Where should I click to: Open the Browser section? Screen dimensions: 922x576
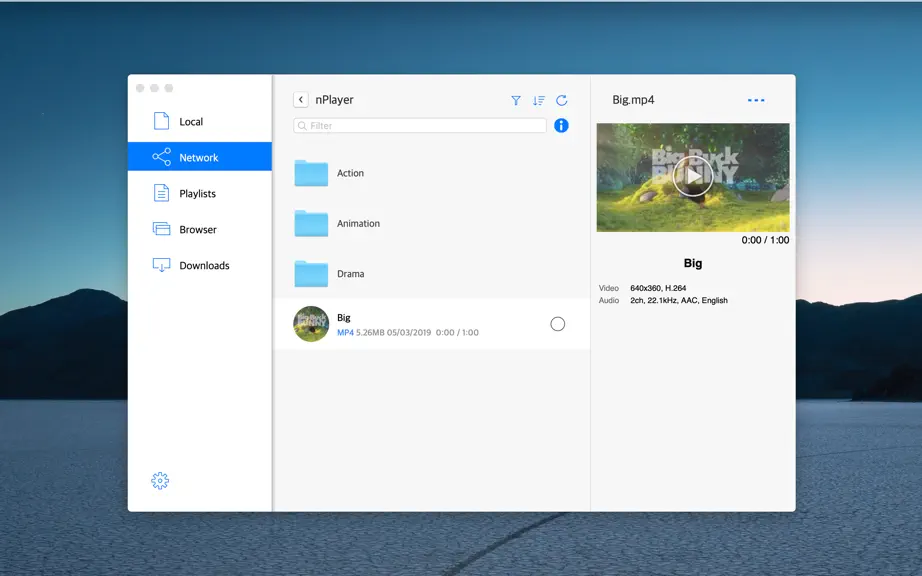[200, 229]
